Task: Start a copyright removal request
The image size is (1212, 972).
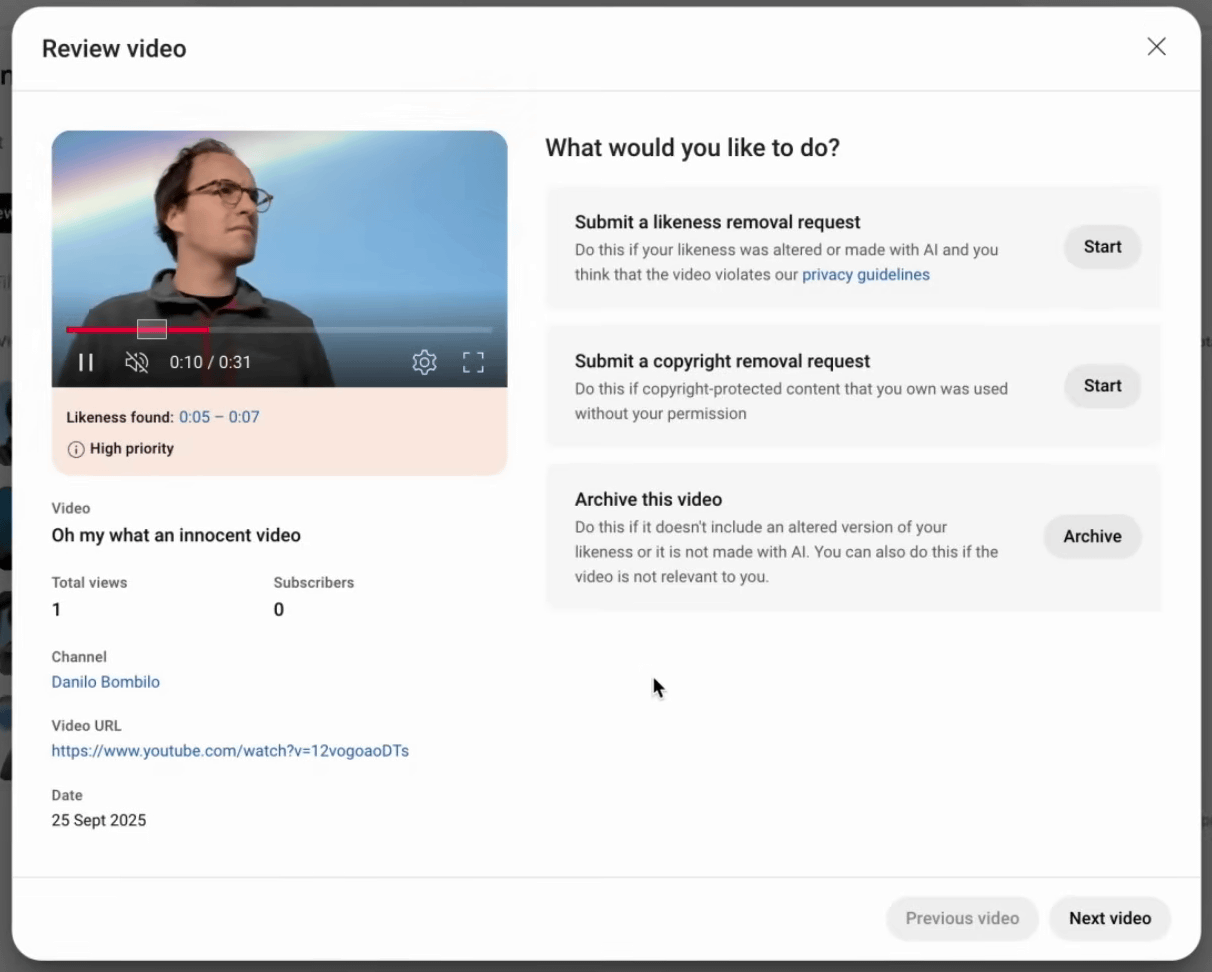Action: point(1102,386)
